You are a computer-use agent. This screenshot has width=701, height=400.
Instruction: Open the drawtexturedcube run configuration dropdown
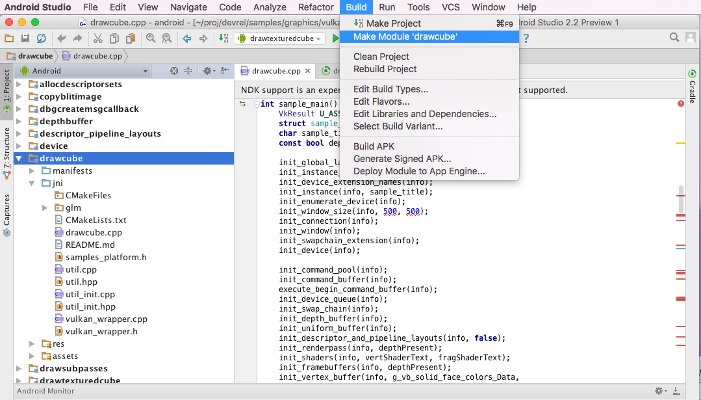(x=279, y=38)
